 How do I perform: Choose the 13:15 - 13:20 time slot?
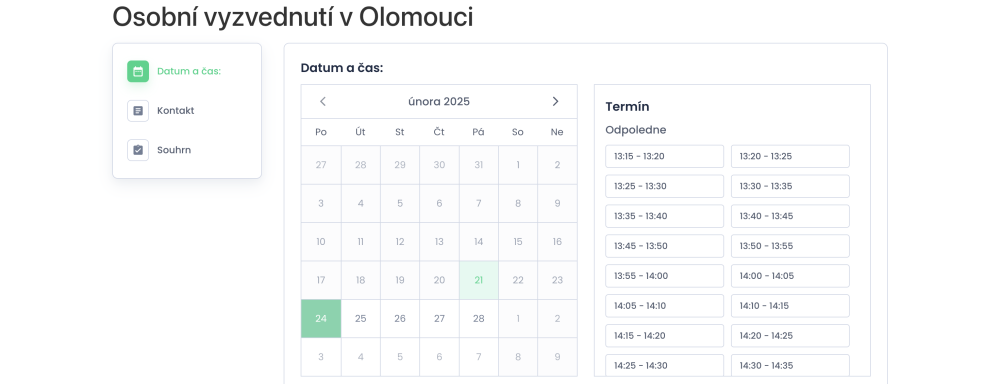[665, 156]
